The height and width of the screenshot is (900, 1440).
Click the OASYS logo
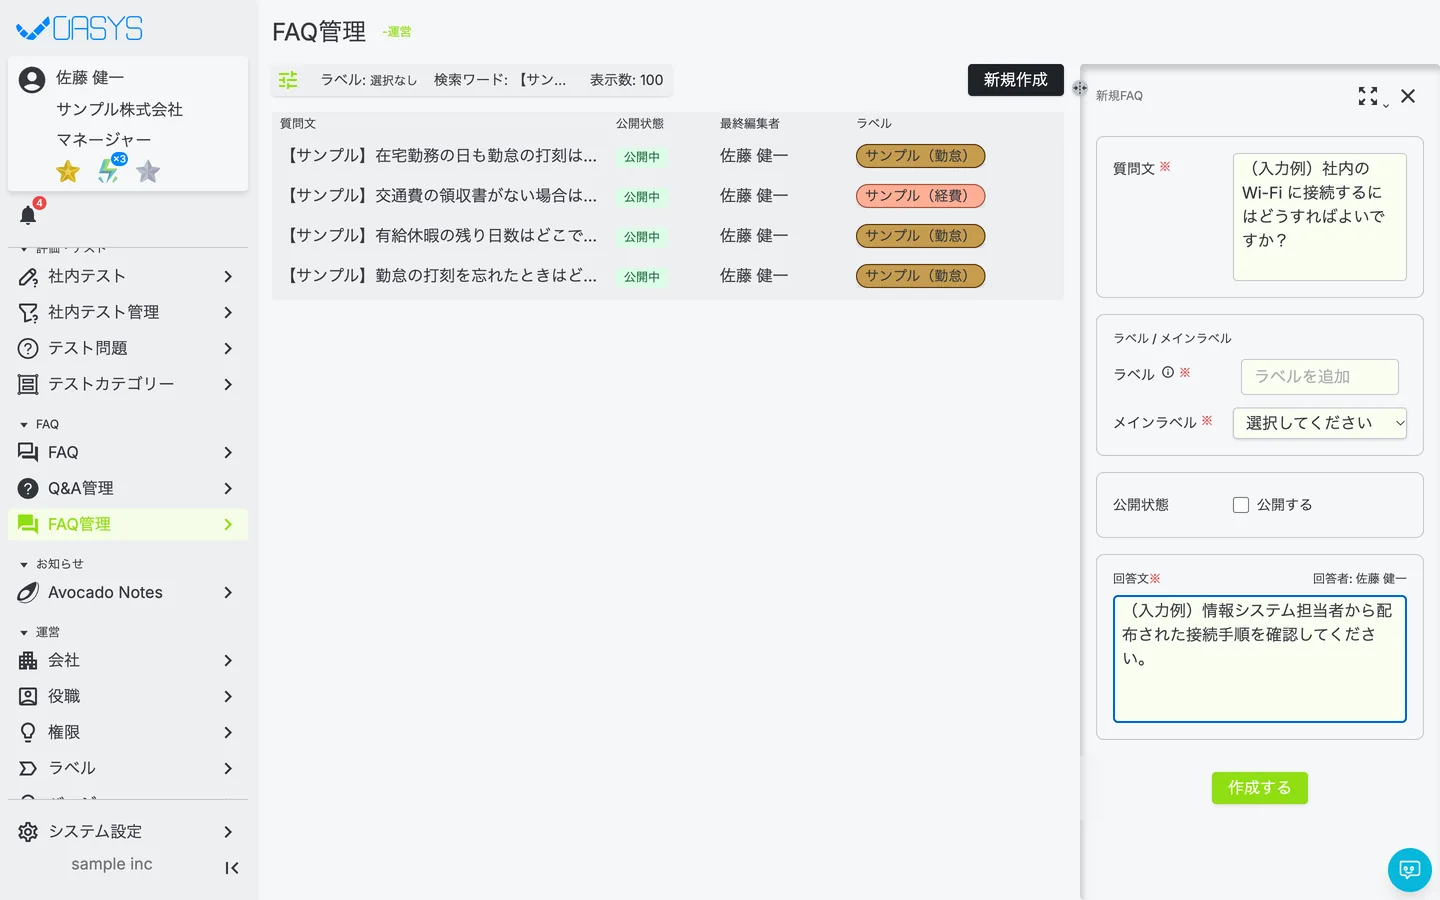click(x=80, y=29)
